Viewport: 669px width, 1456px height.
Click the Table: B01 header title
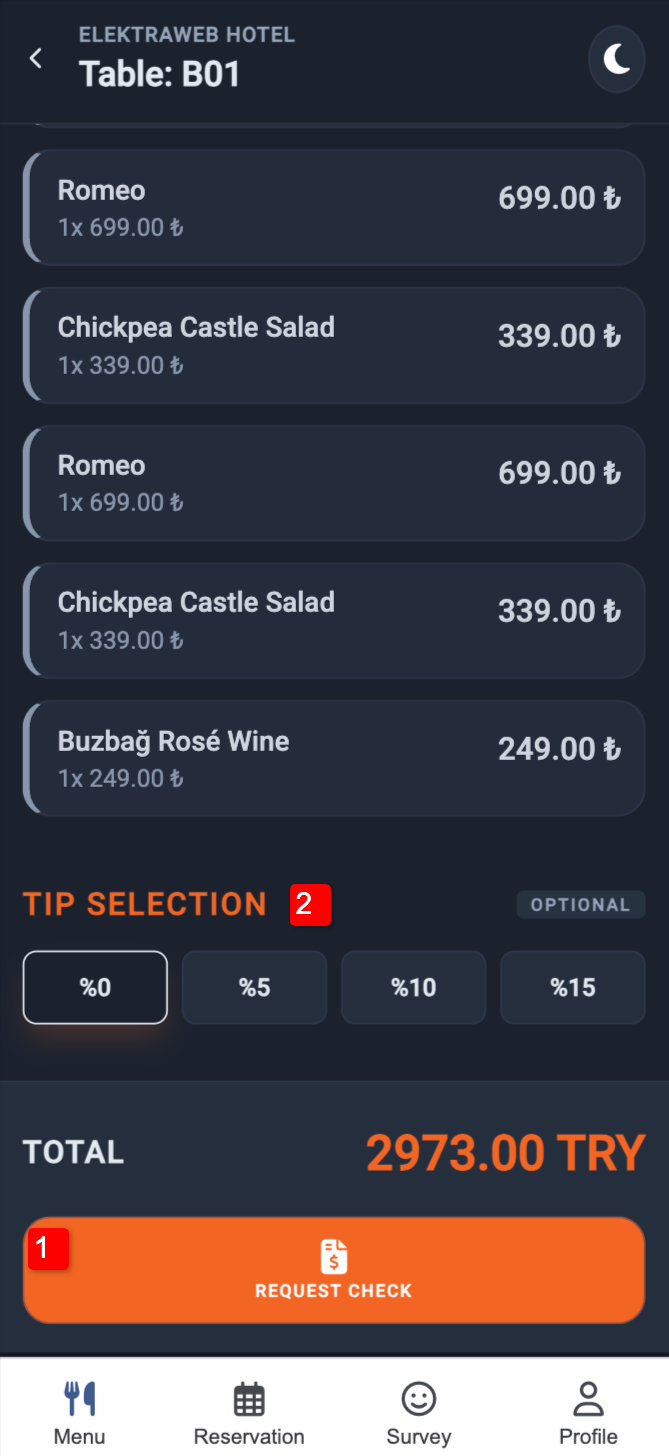(160, 75)
